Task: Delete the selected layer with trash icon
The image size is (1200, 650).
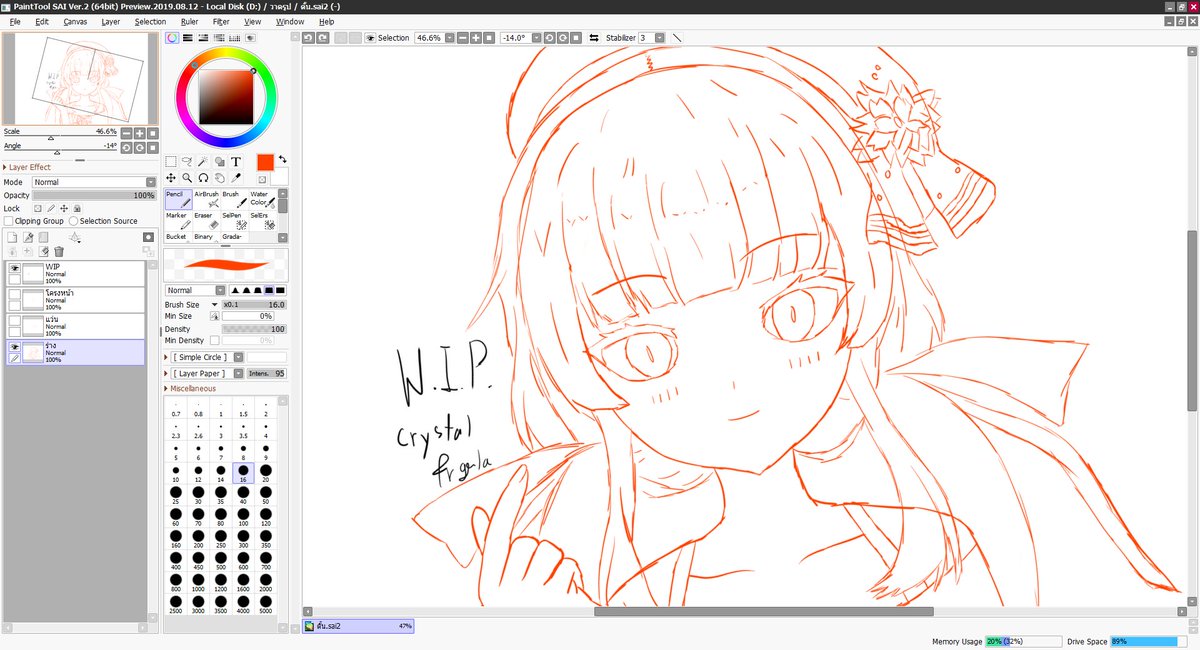Action: click(59, 251)
